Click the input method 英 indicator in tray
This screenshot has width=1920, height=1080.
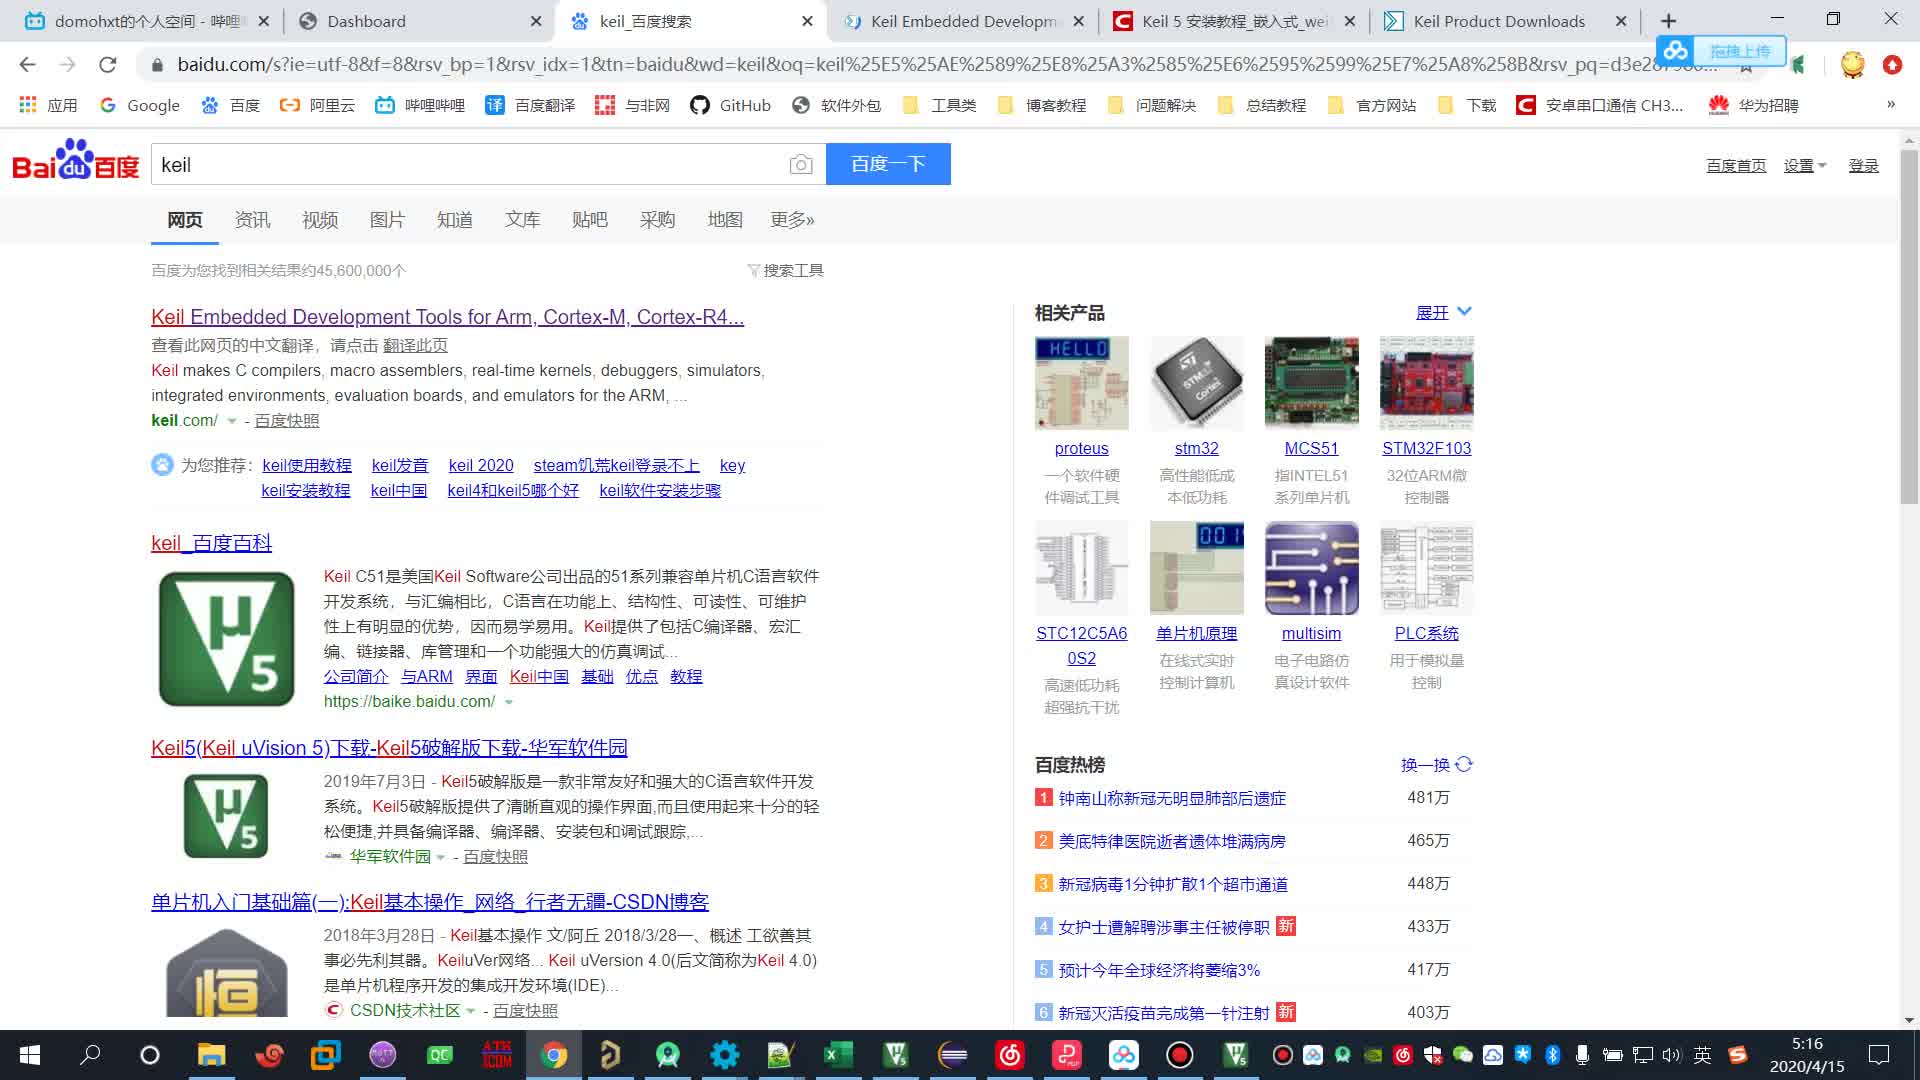1702,1055
